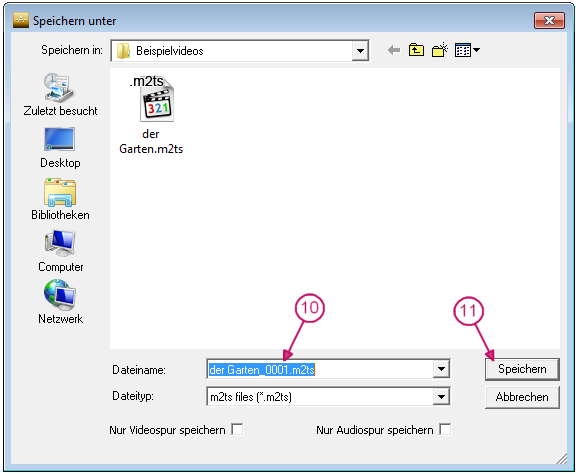Select the file der Garten.m2ts
This screenshot has width=576, height=476.
point(151,115)
